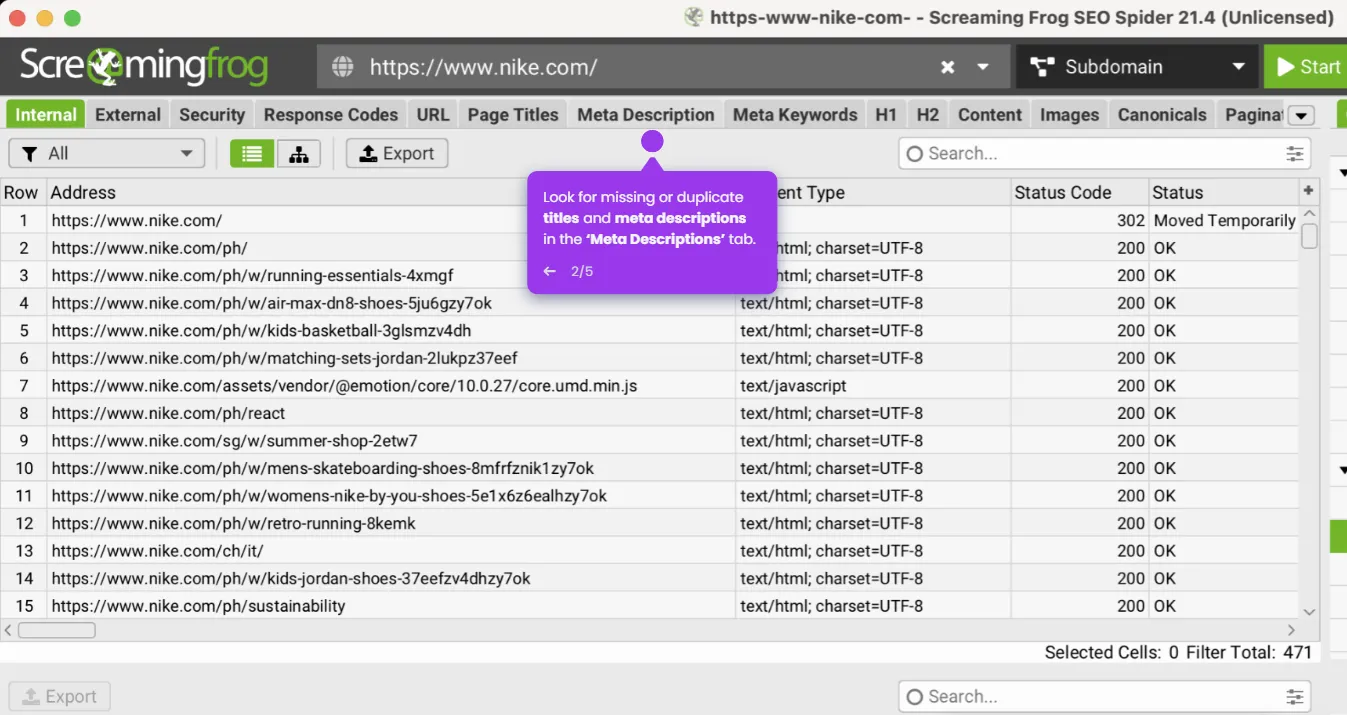This screenshot has height=715, width=1347.
Task: Sort by Status Code column header
Action: pyautogui.click(x=1078, y=192)
